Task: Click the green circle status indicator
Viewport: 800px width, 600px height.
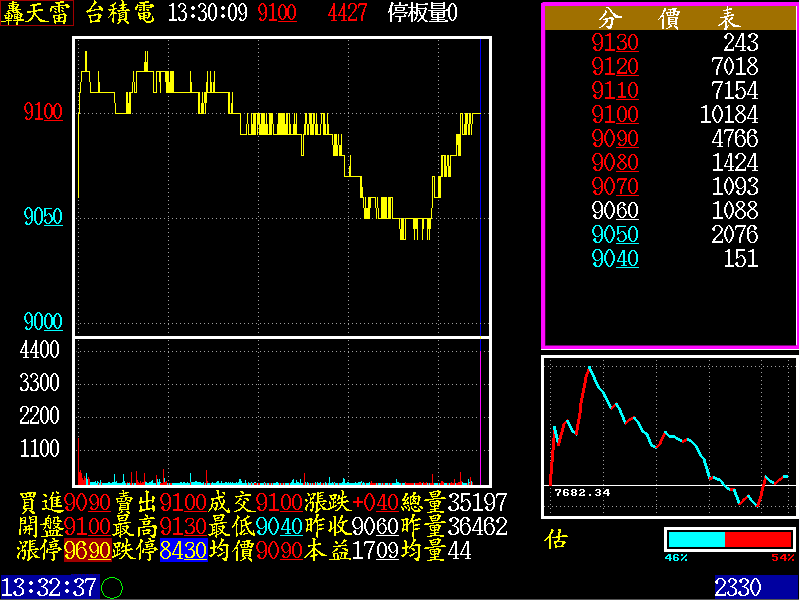Action: (x=113, y=588)
